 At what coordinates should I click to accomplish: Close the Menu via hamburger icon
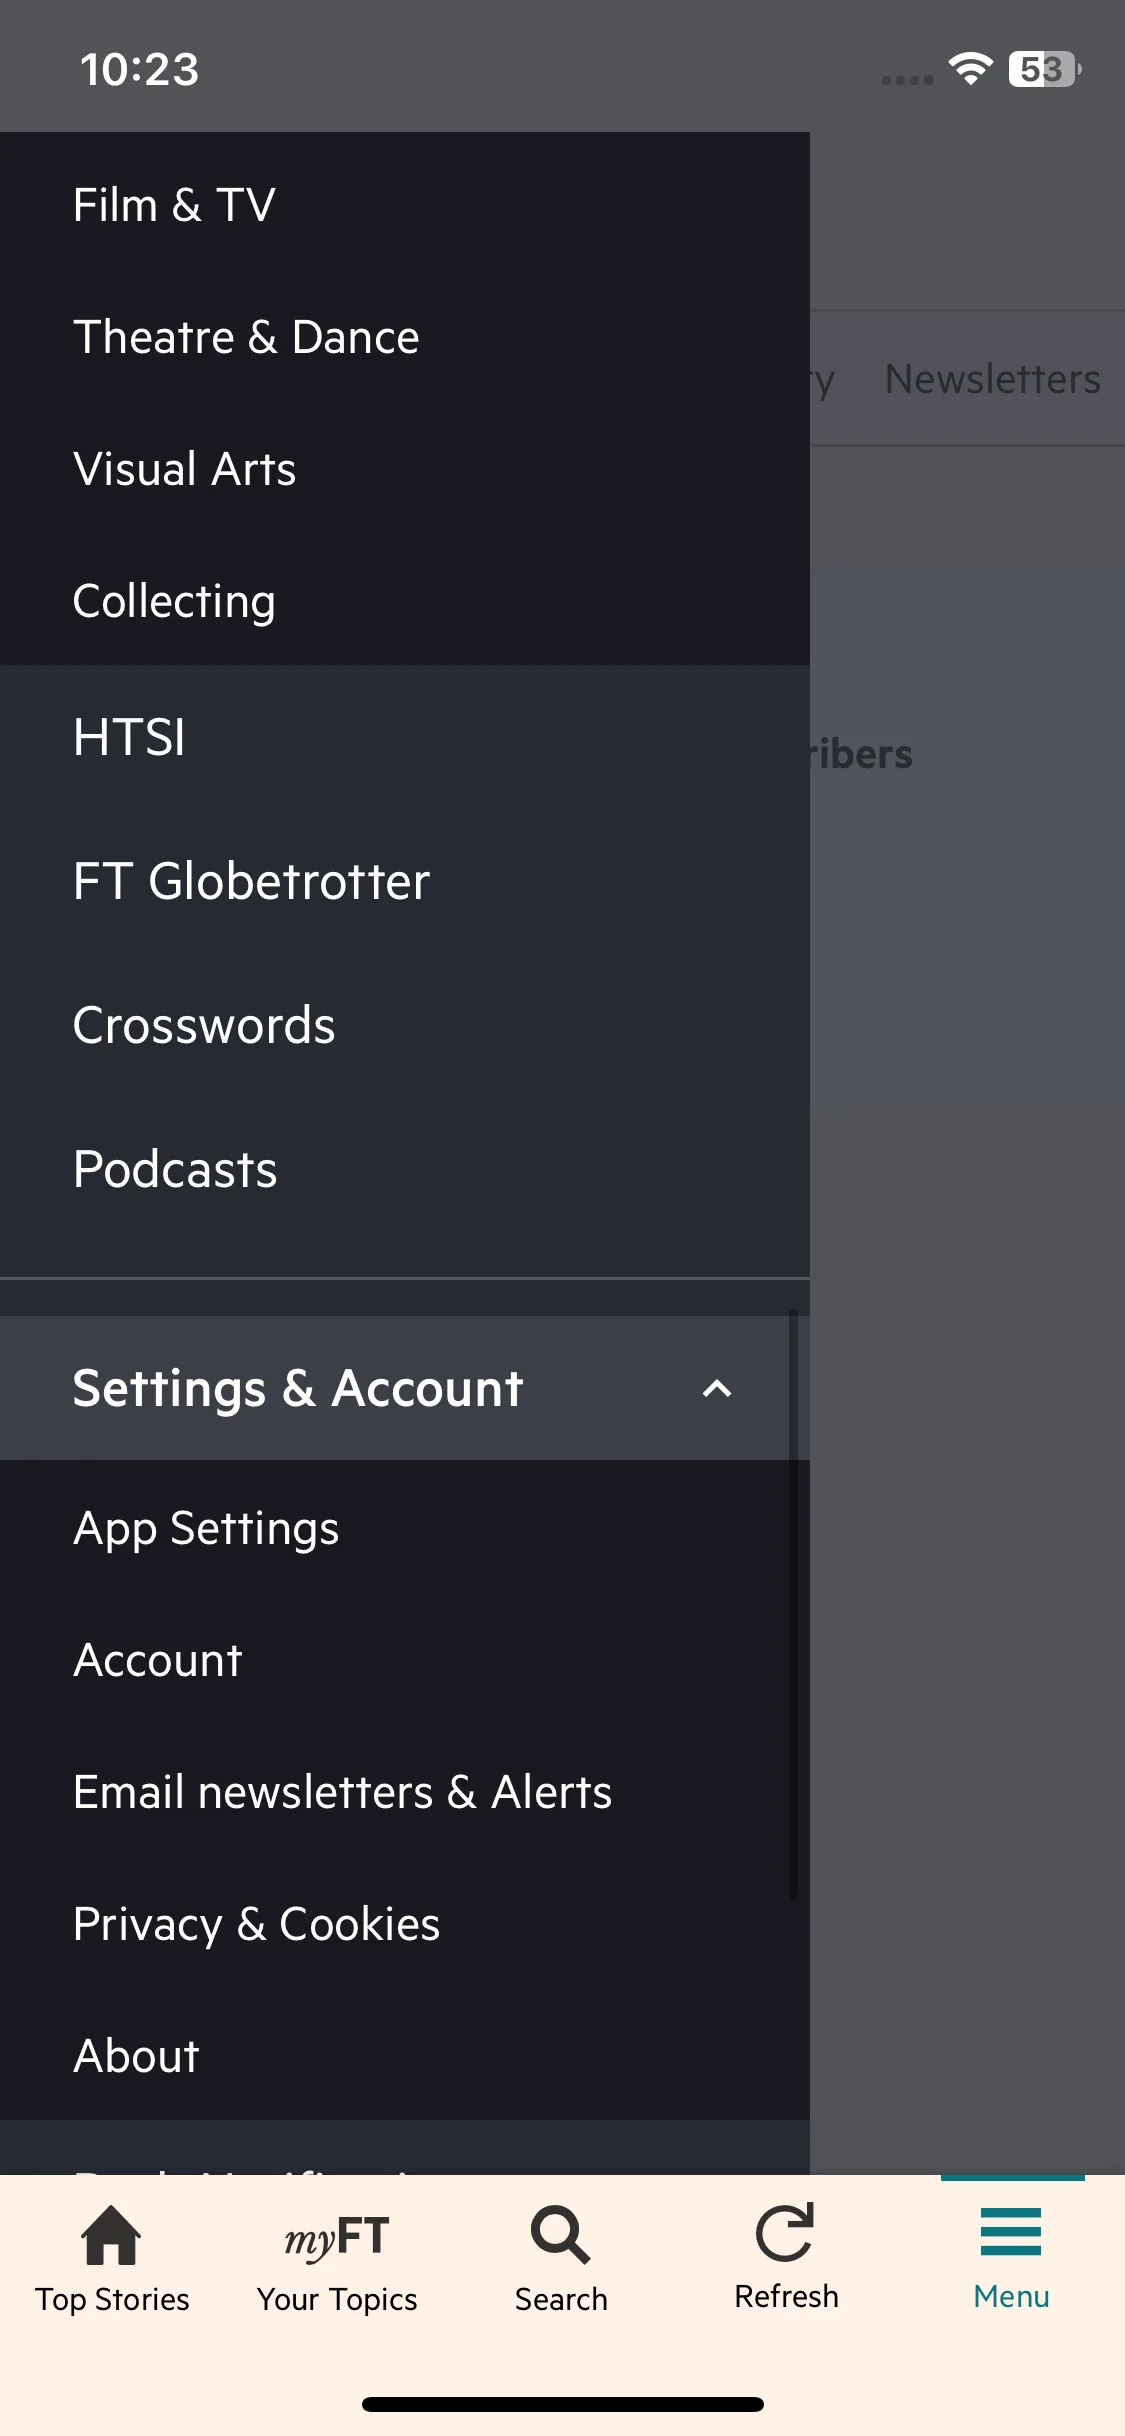pyautogui.click(x=1011, y=2232)
